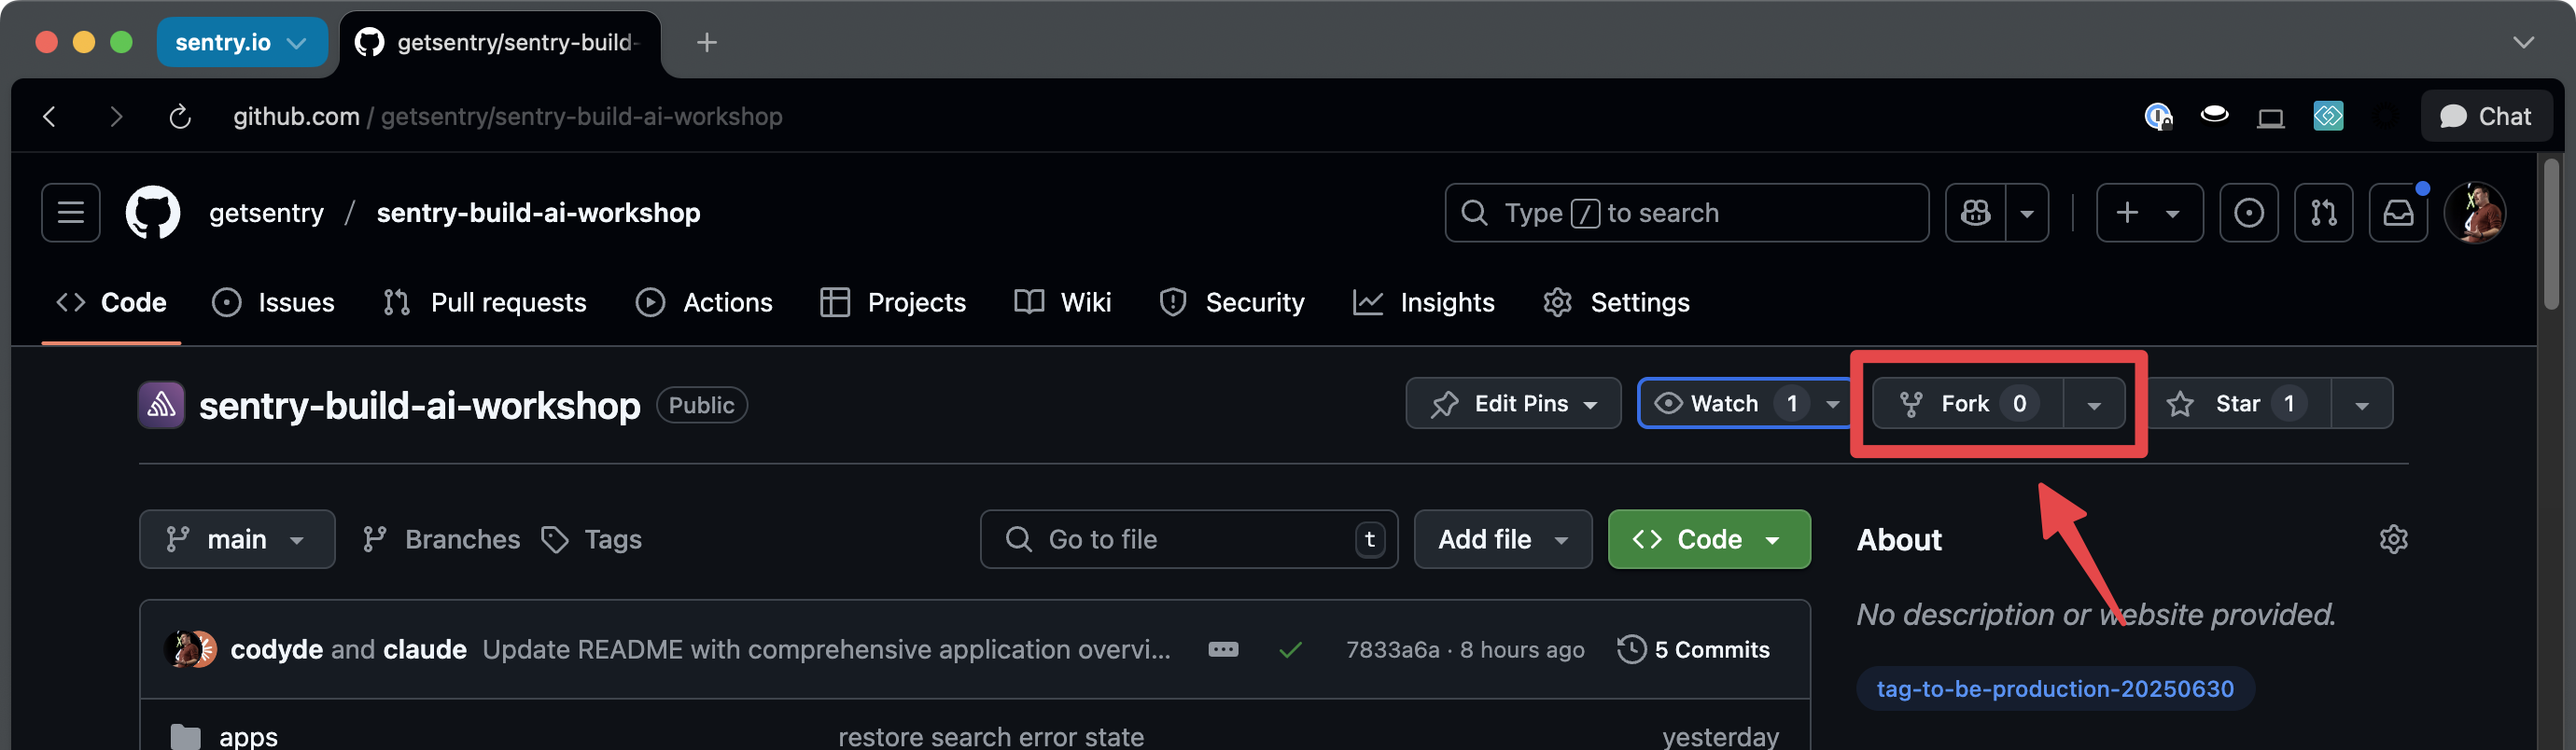Open codyde author link in commit row
This screenshot has width=2576, height=750.
[276, 650]
